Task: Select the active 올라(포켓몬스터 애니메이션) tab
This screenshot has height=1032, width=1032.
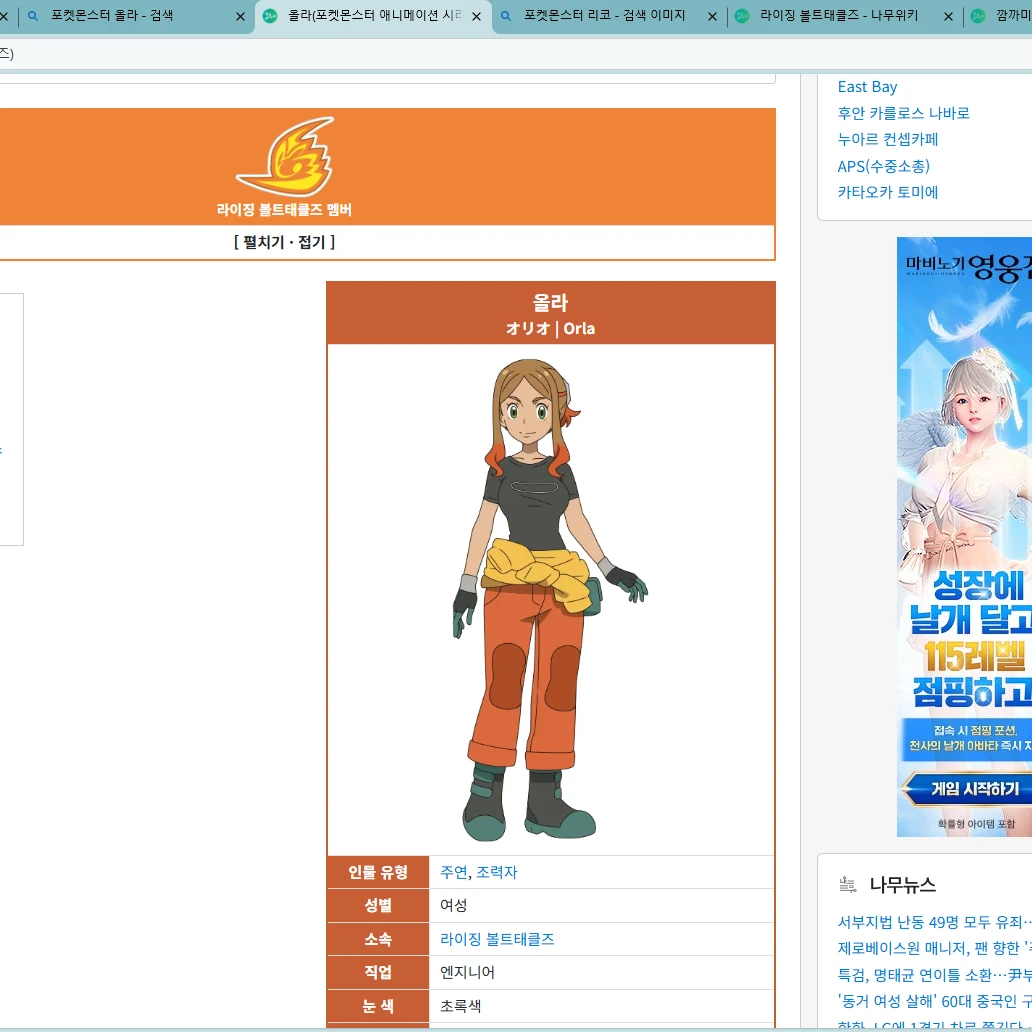Action: click(375, 16)
